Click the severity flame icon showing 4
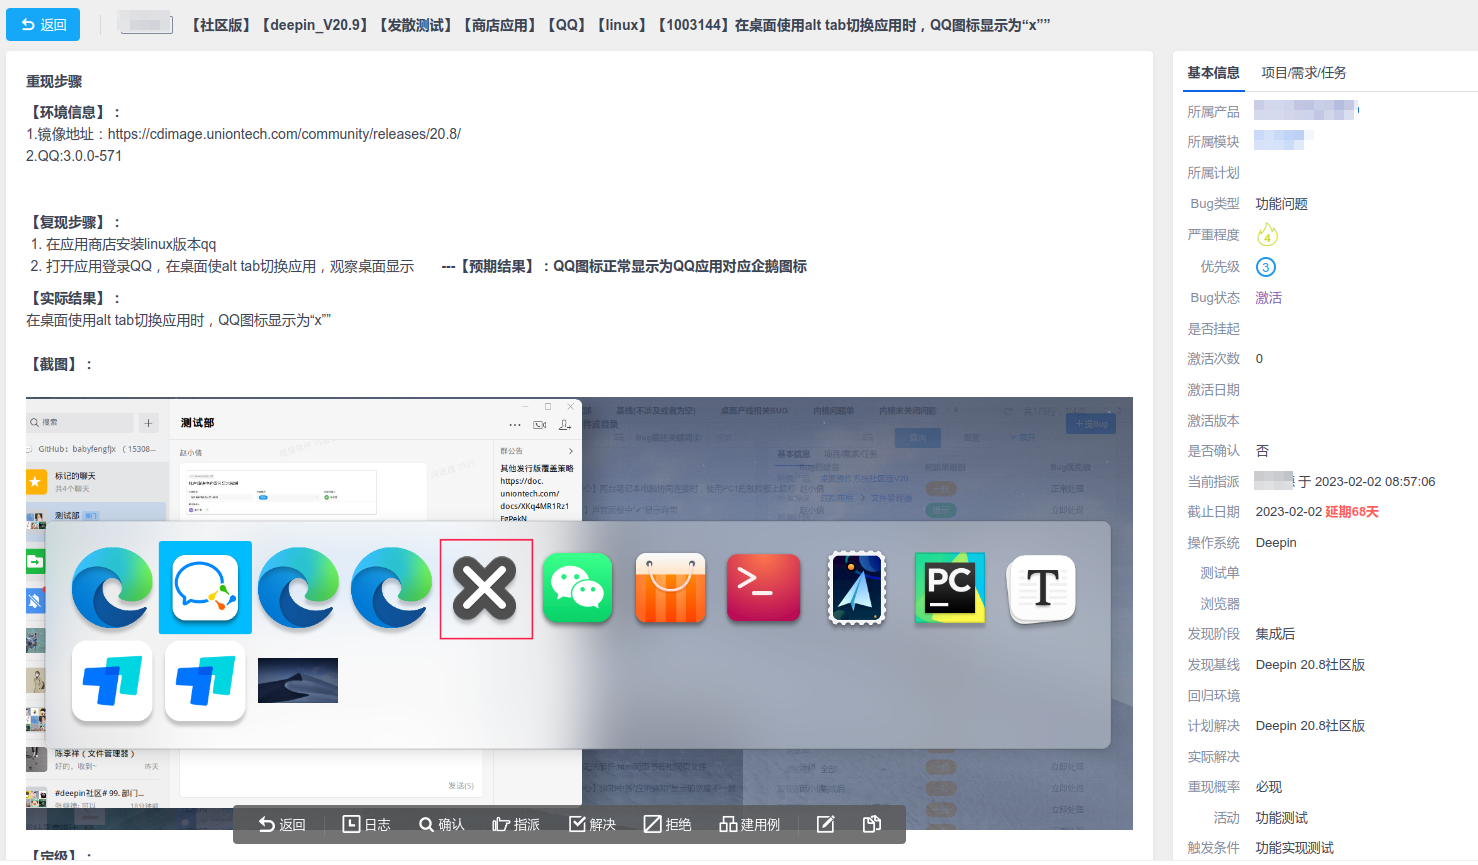 click(x=1267, y=235)
